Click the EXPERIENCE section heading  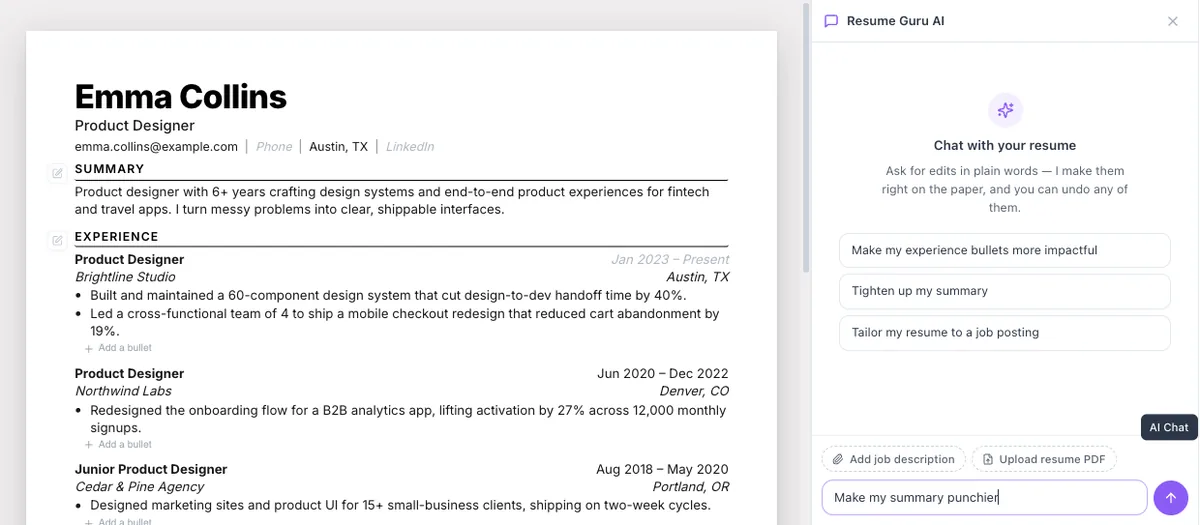[117, 237]
